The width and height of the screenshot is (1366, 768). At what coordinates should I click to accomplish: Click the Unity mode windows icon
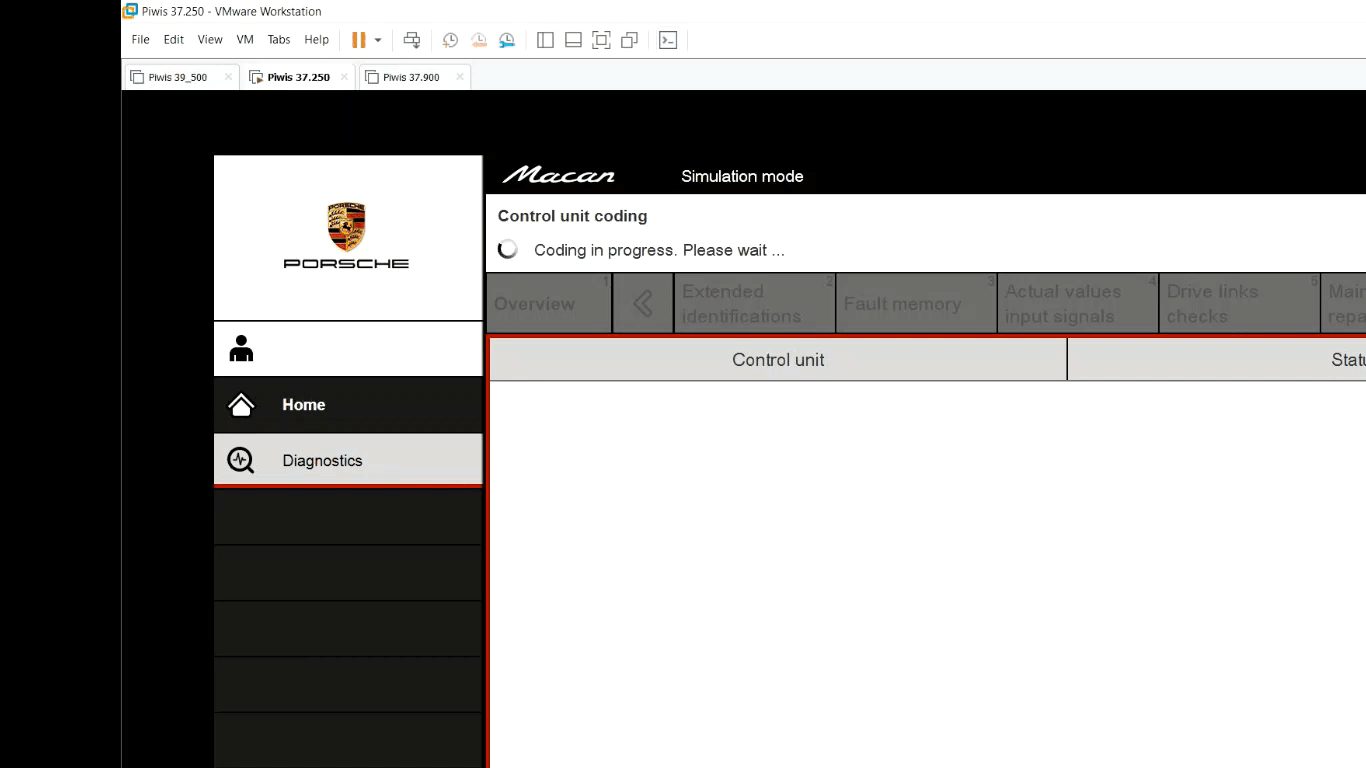click(629, 40)
